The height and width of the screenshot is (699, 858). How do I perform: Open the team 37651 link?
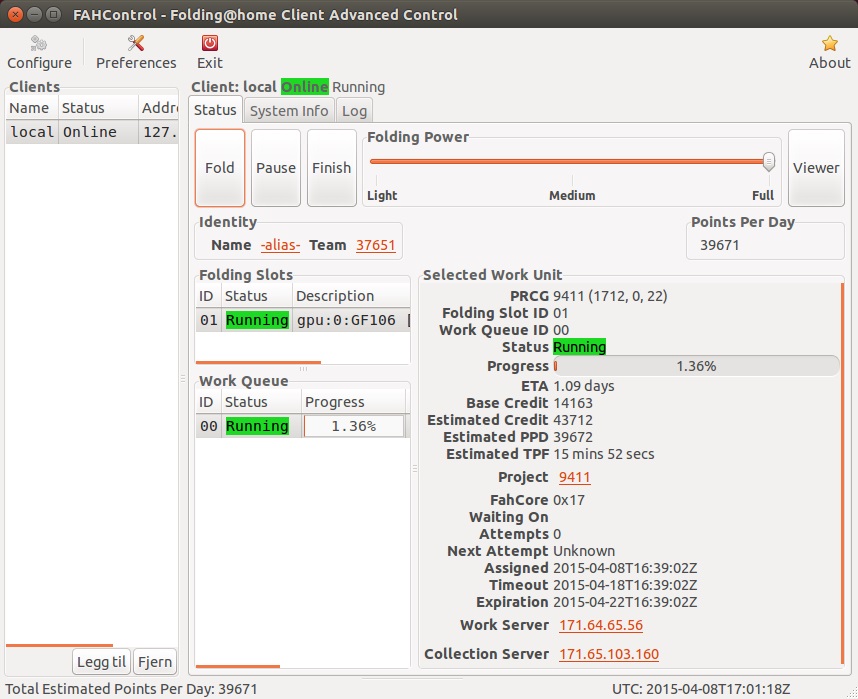point(375,245)
